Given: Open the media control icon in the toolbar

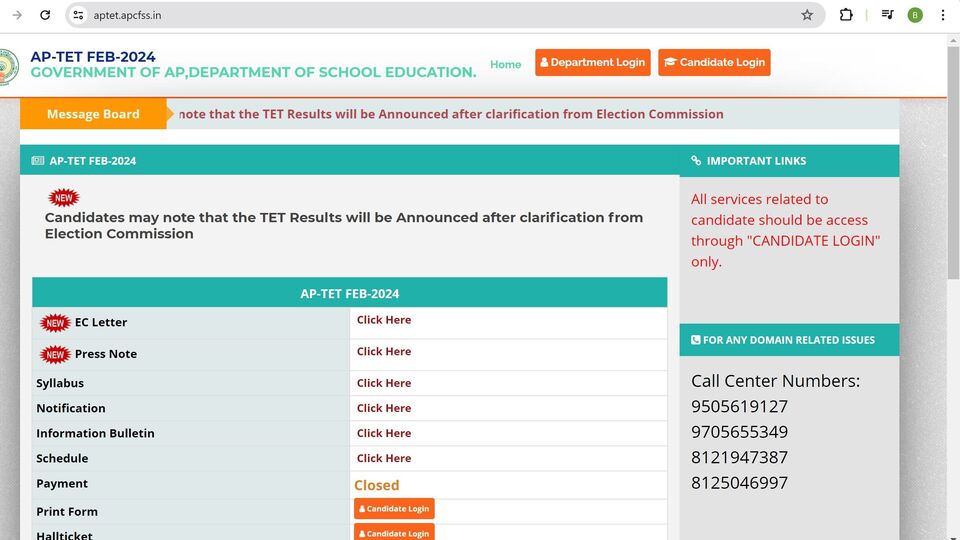Looking at the screenshot, I should 887,15.
